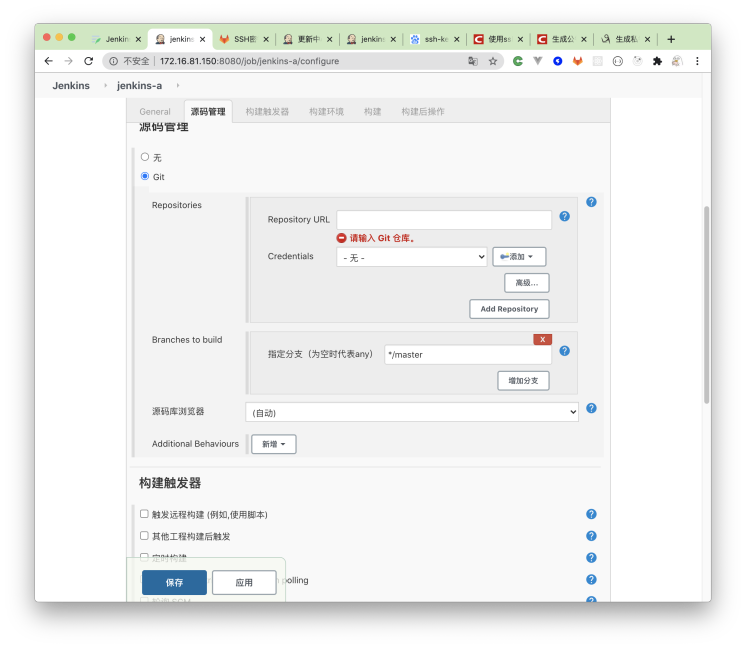Viewport: 746px width, 648px height.
Task: Enable 触发远程构建 checkbox
Action: coord(144,514)
